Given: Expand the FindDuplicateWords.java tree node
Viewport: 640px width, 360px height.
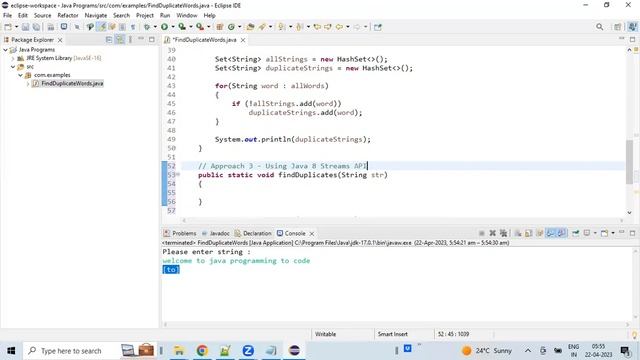Looking at the screenshot, I should pyautogui.click(x=27, y=84).
